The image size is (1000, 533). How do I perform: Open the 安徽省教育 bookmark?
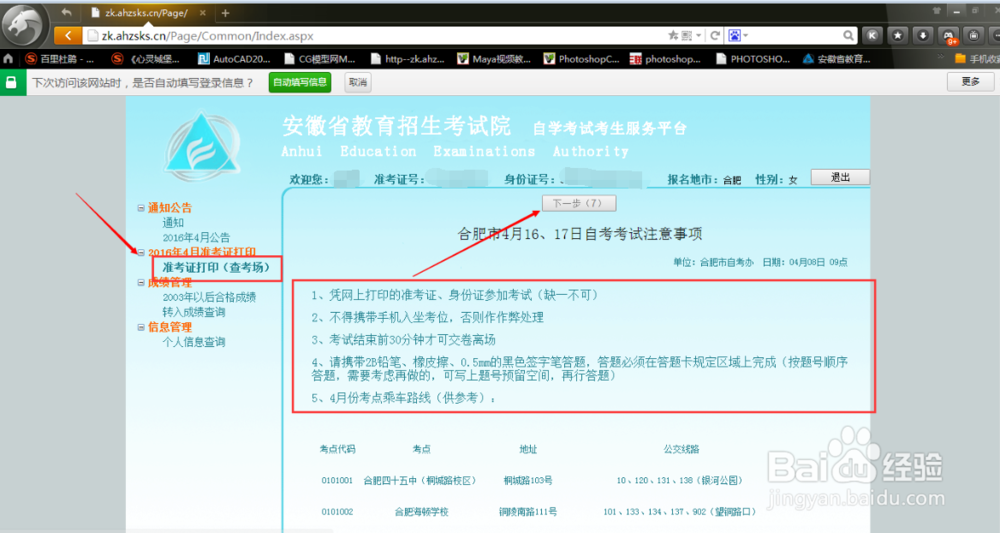click(x=836, y=59)
